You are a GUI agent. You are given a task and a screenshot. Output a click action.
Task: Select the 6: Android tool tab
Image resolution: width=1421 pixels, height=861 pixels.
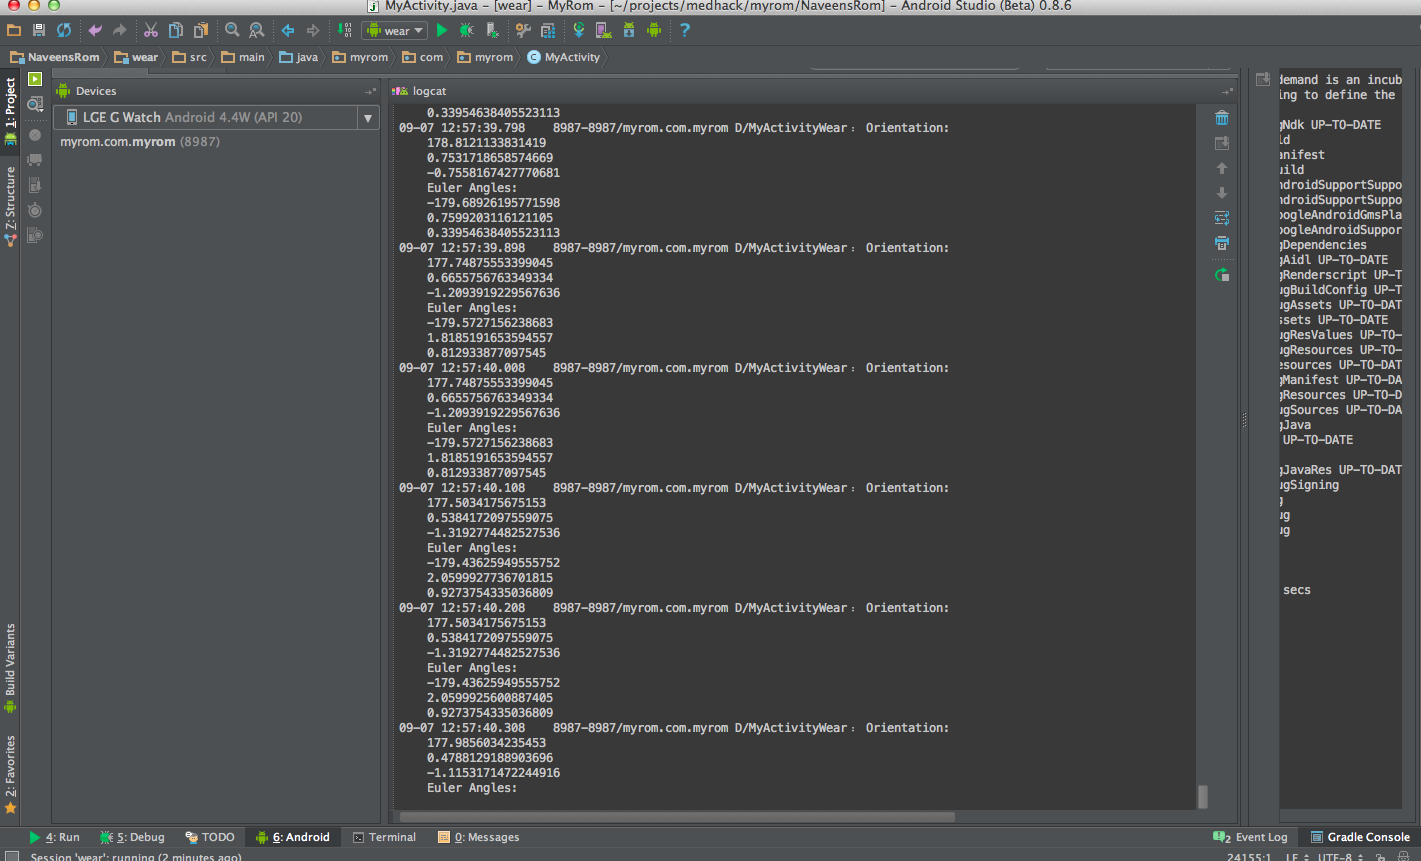tap(292, 837)
